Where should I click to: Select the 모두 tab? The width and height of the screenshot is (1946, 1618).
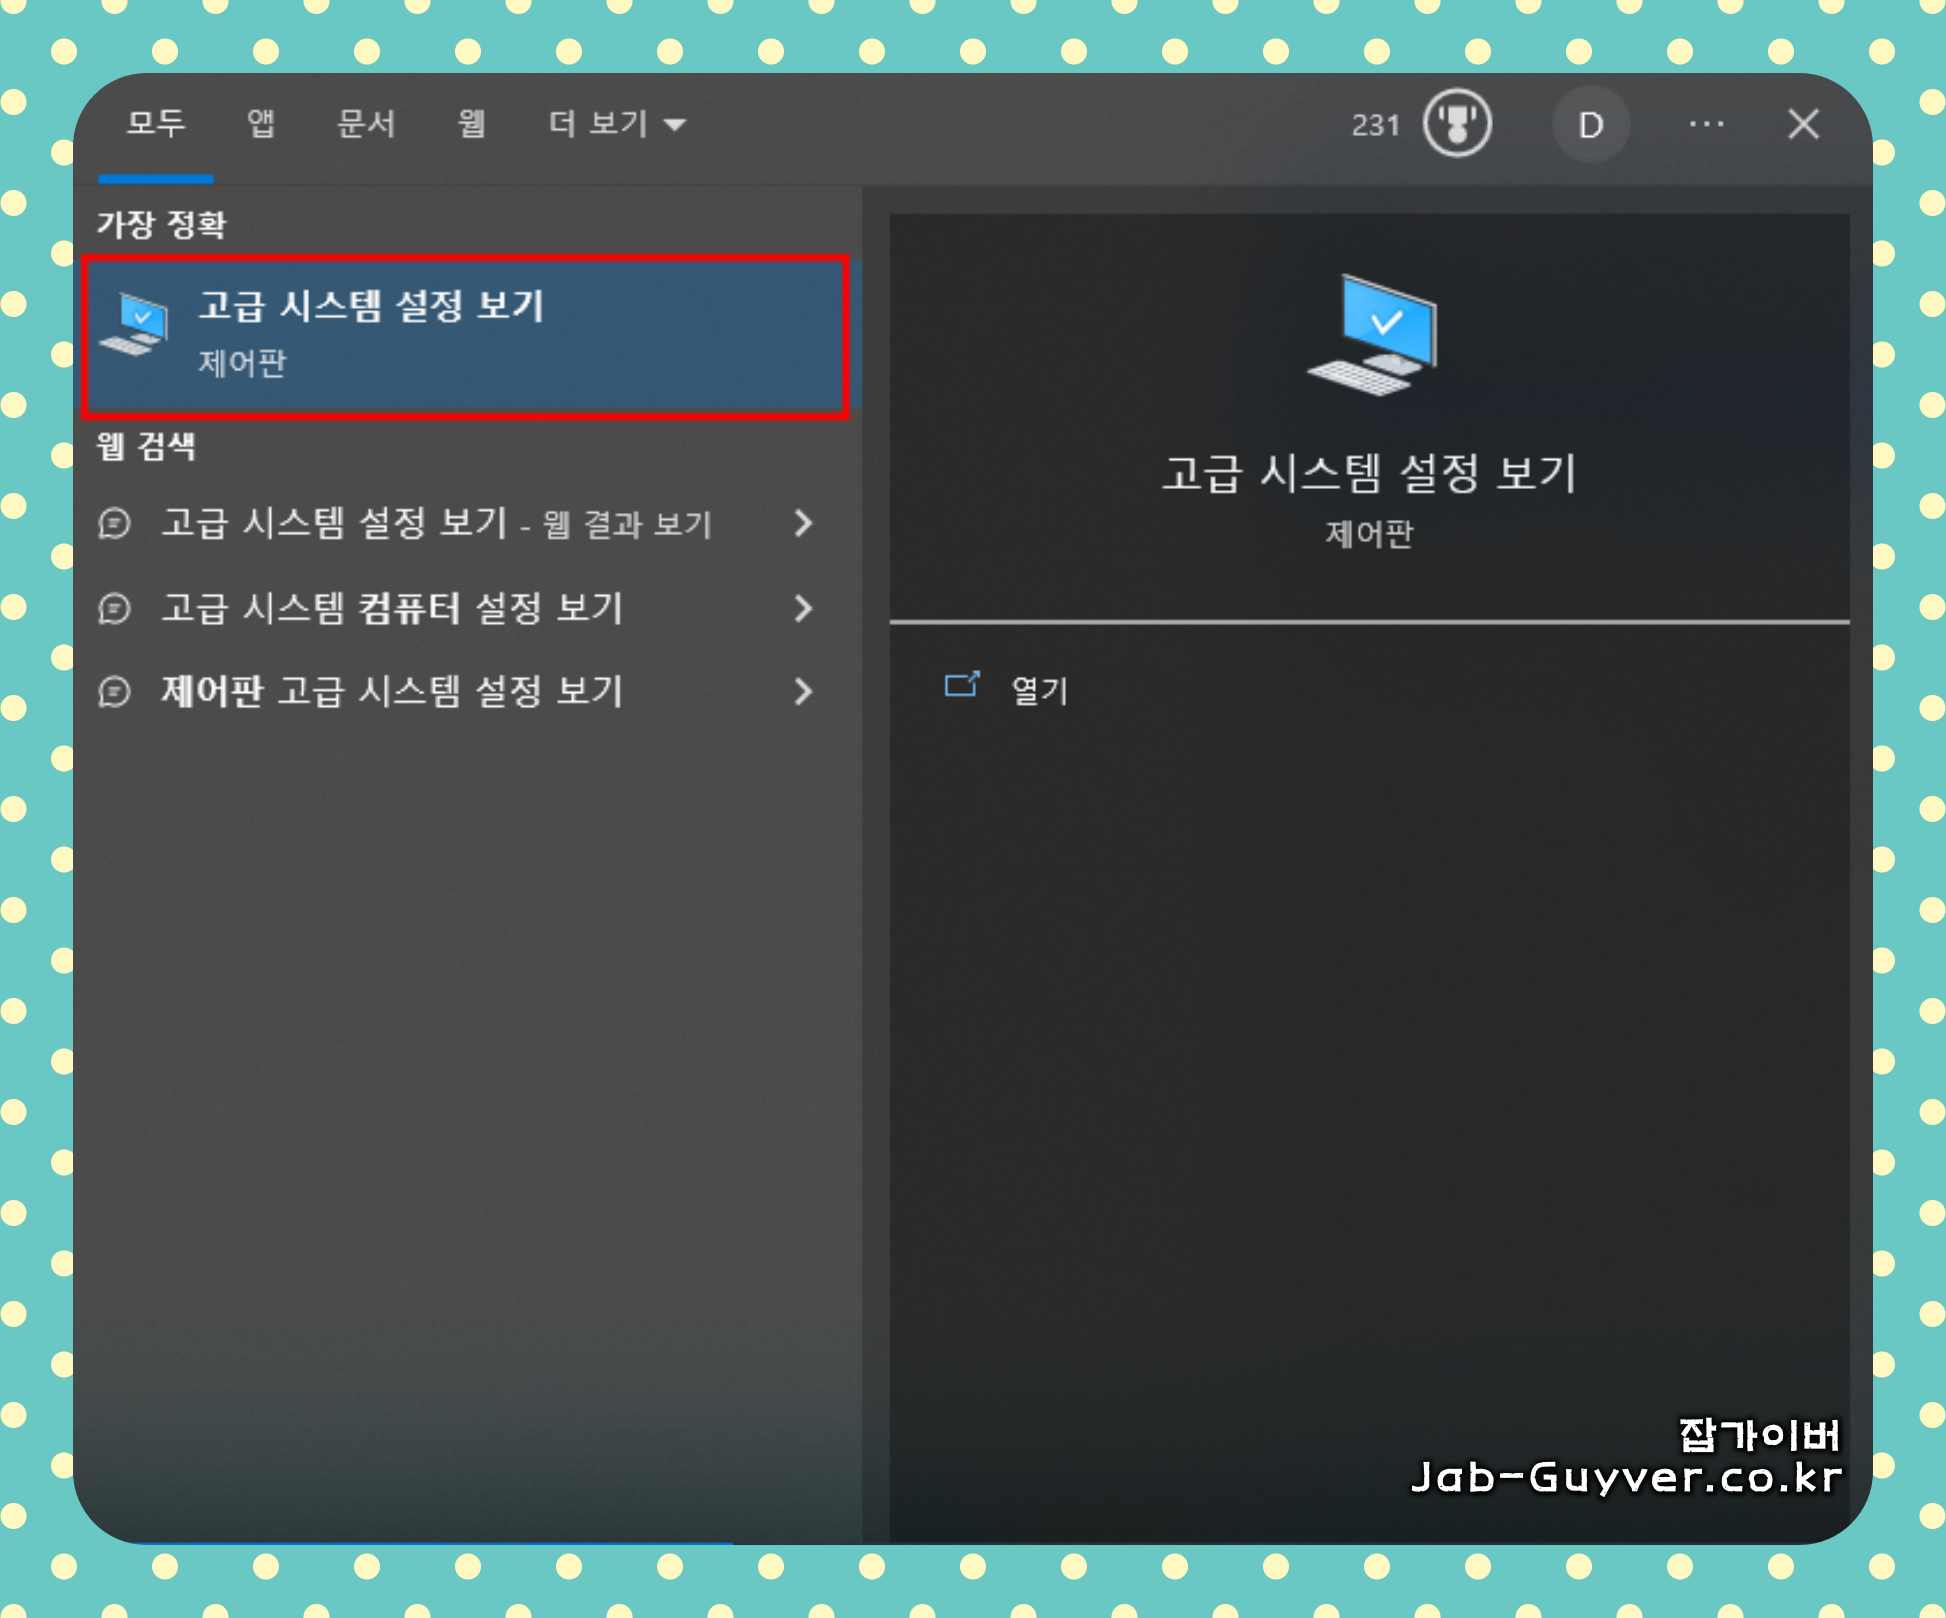click(x=156, y=124)
